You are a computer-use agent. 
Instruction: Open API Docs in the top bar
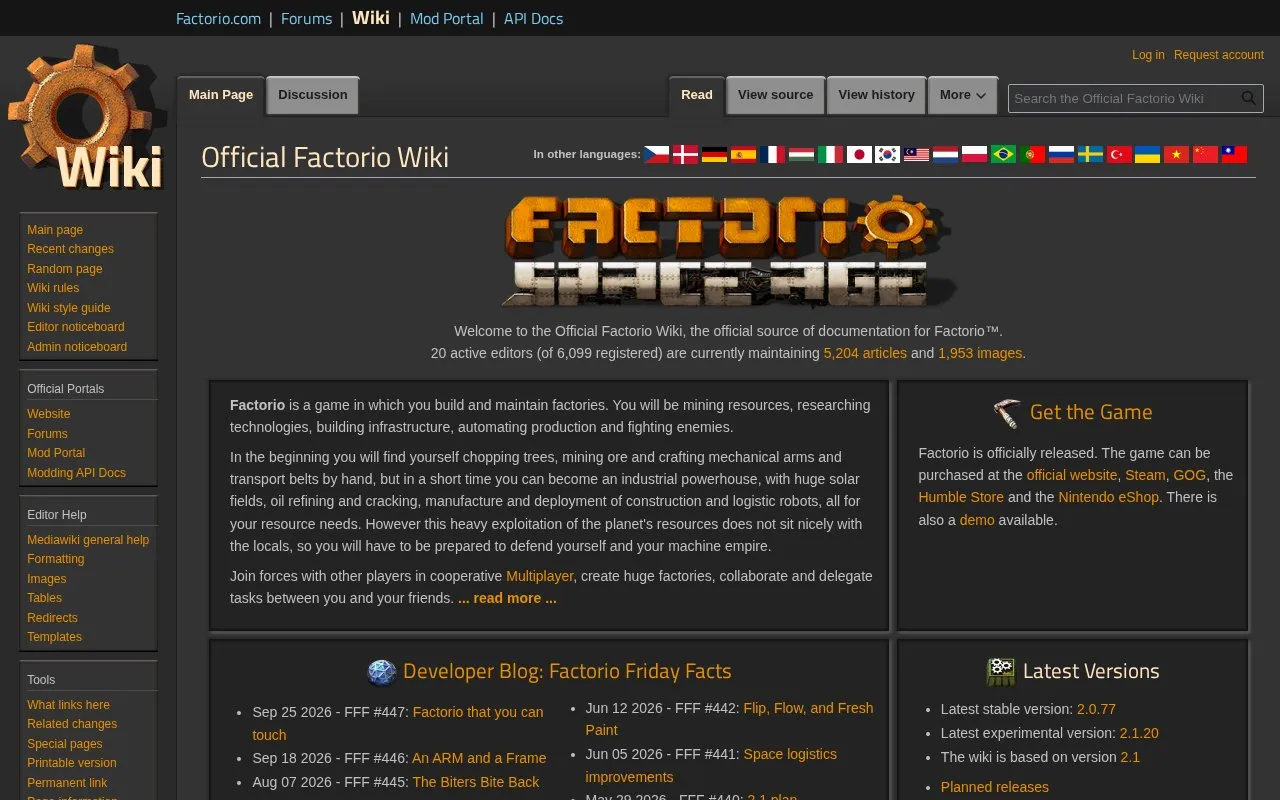(x=533, y=18)
